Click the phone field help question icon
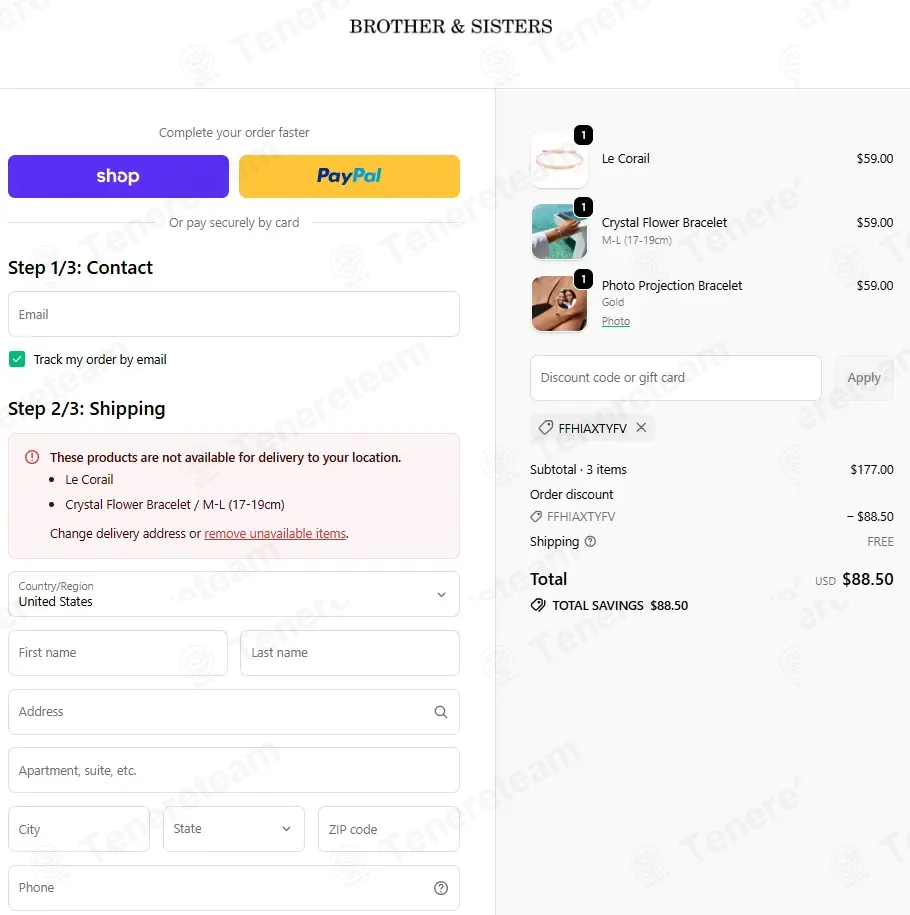 coord(441,888)
